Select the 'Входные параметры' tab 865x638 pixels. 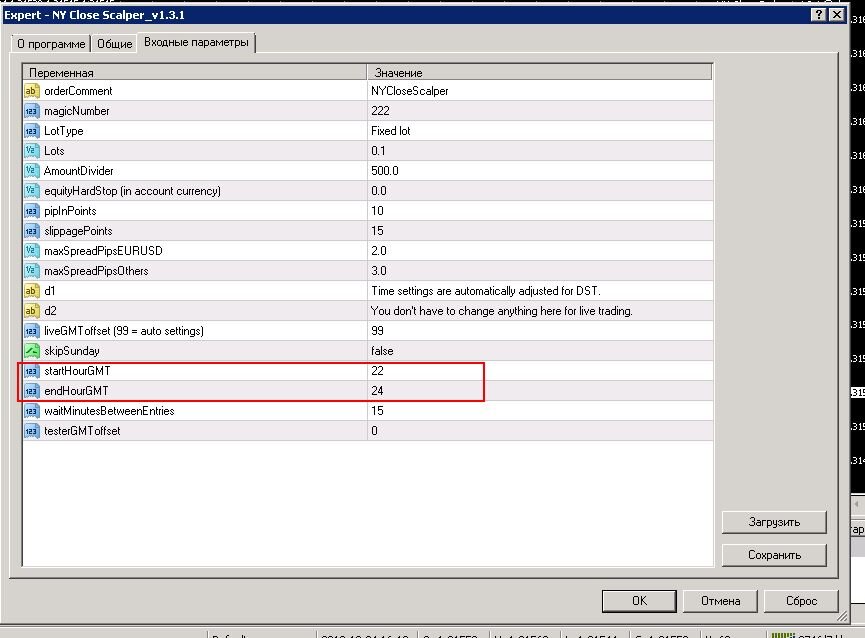196,42
